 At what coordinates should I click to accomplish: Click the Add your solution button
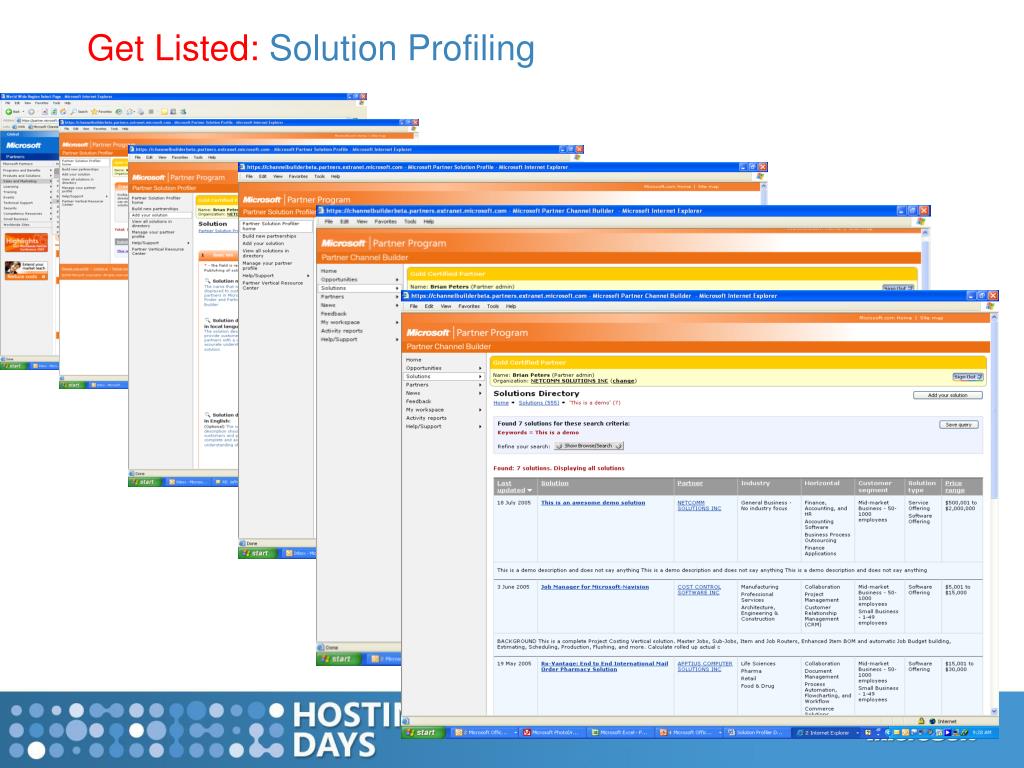tap(948, 395)
